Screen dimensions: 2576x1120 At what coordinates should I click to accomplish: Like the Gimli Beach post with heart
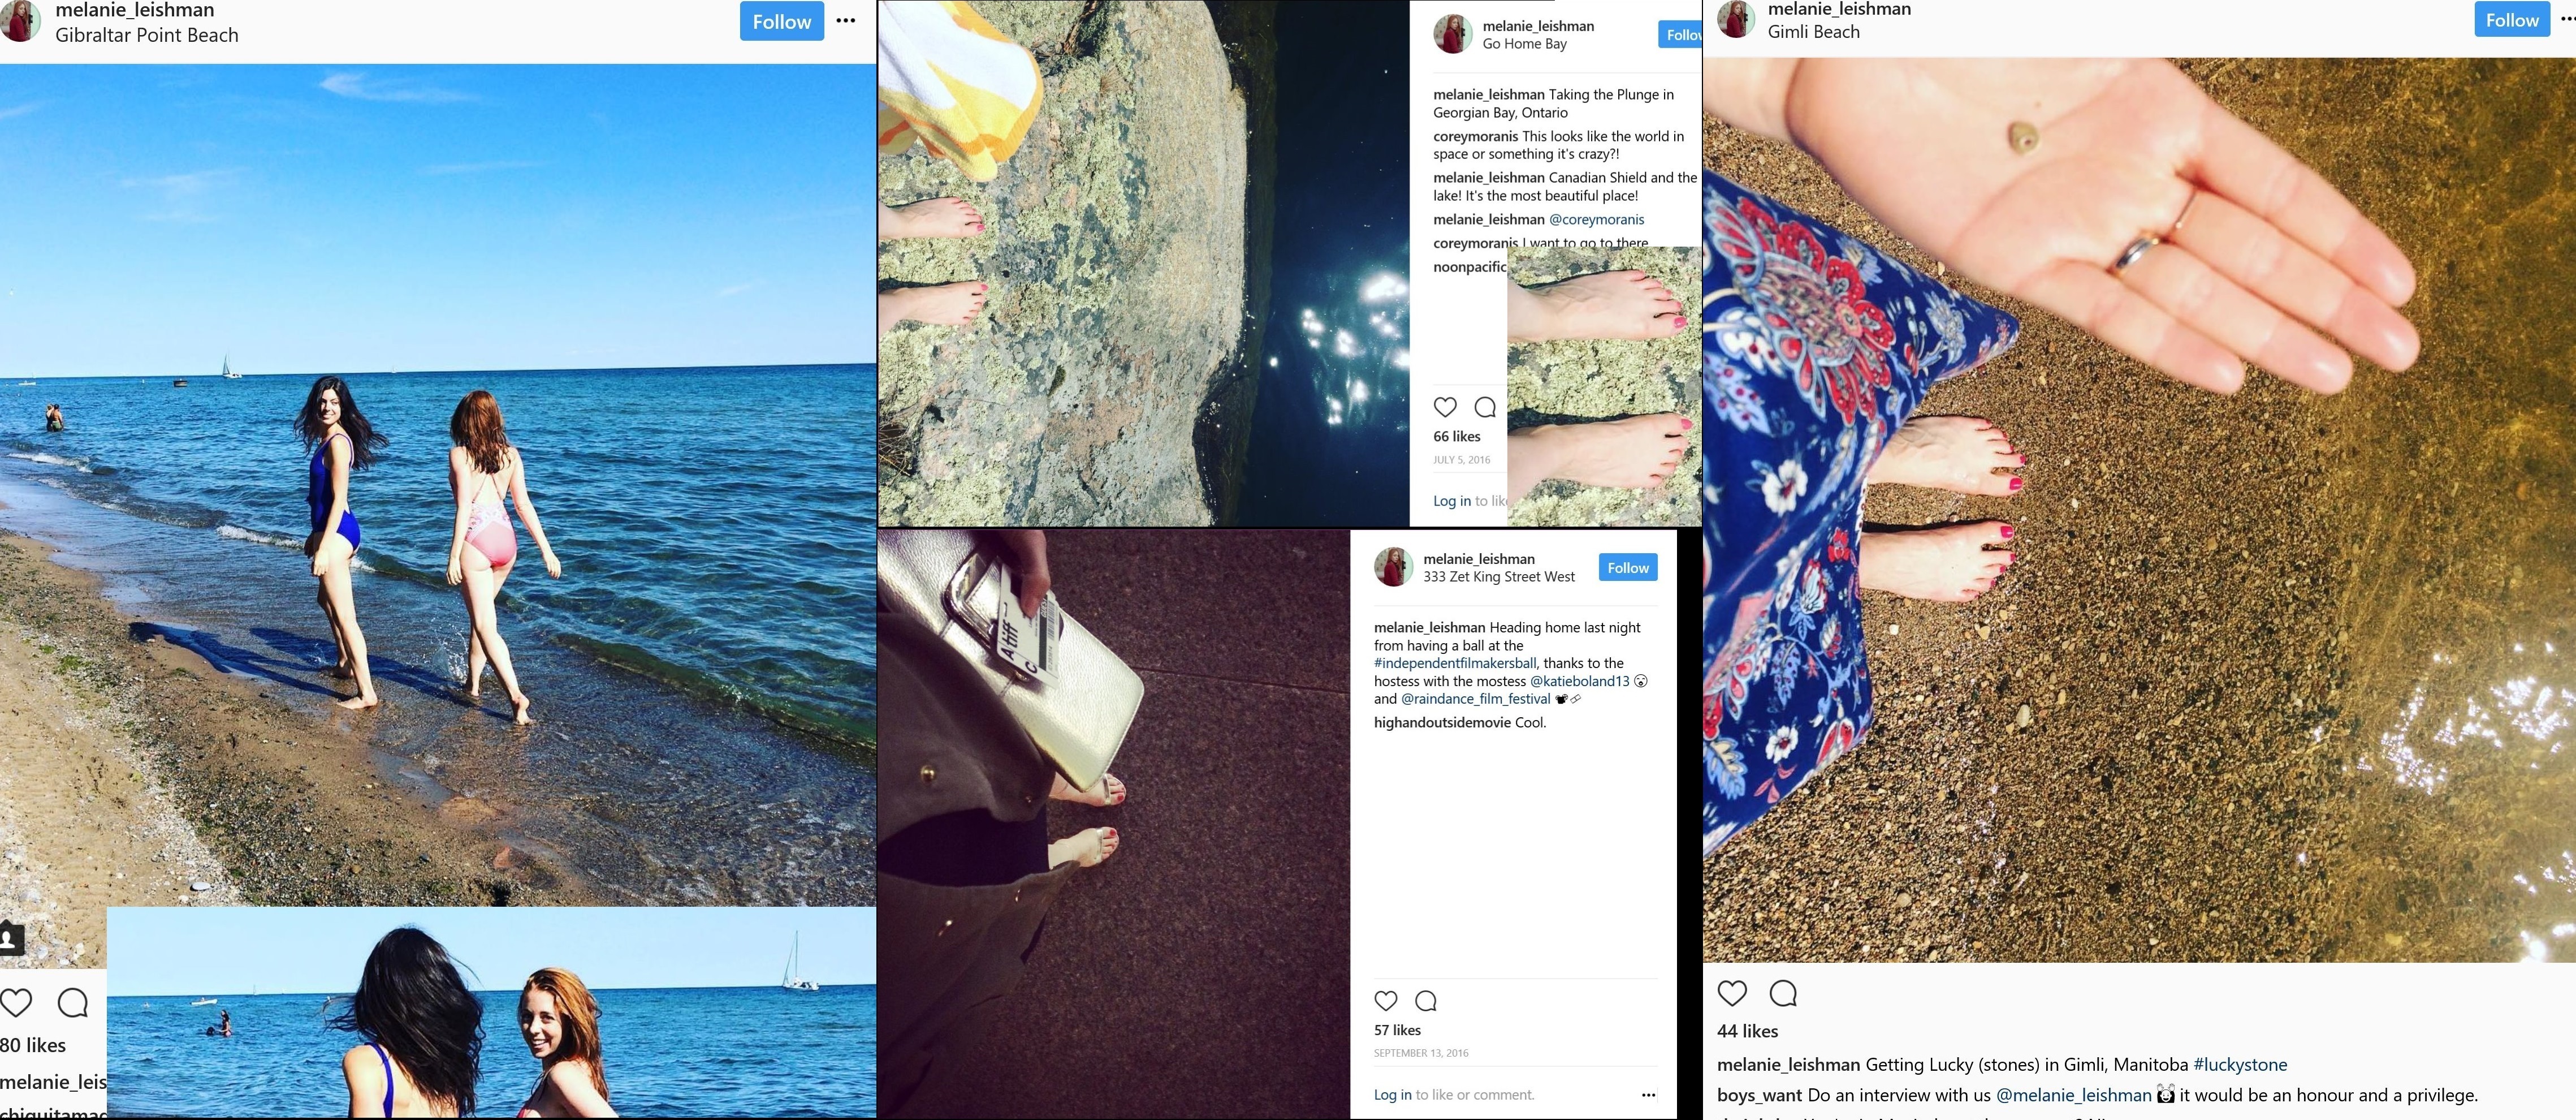coord(1732,992)
